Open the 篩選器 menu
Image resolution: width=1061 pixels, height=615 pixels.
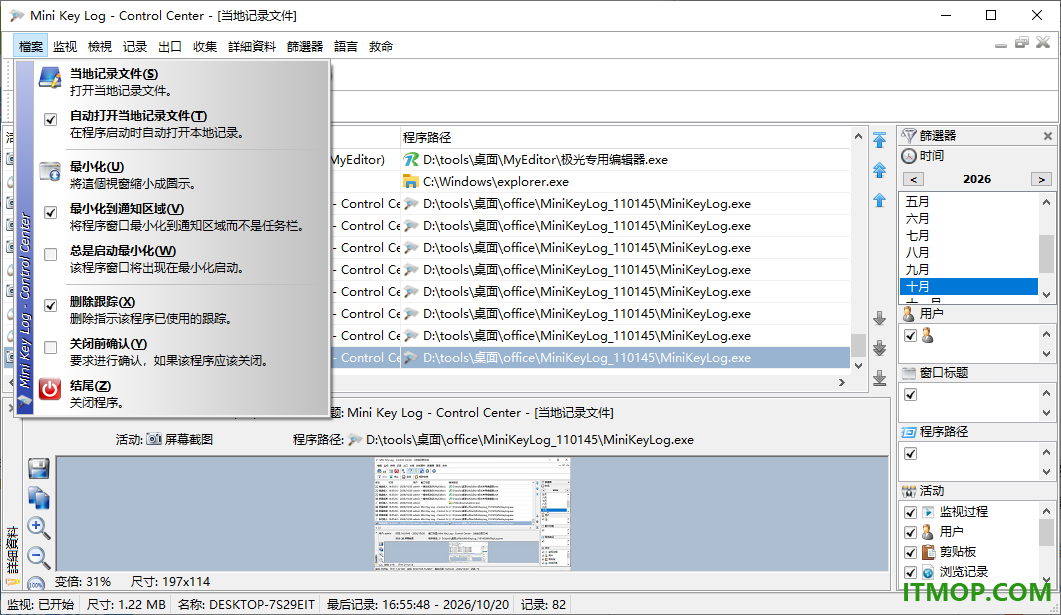[304, 47]
